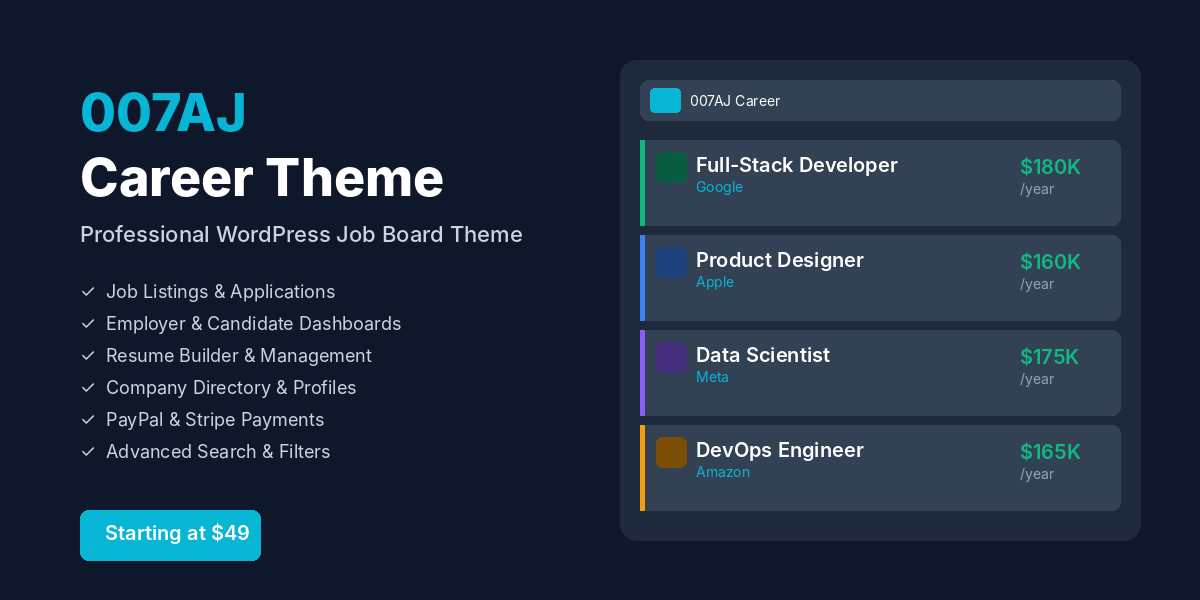Viewport: 1200px width, 600px height.
Task: Click the checkmark beside Employer & Candidate Dashboards
Action: click(88, 324)
